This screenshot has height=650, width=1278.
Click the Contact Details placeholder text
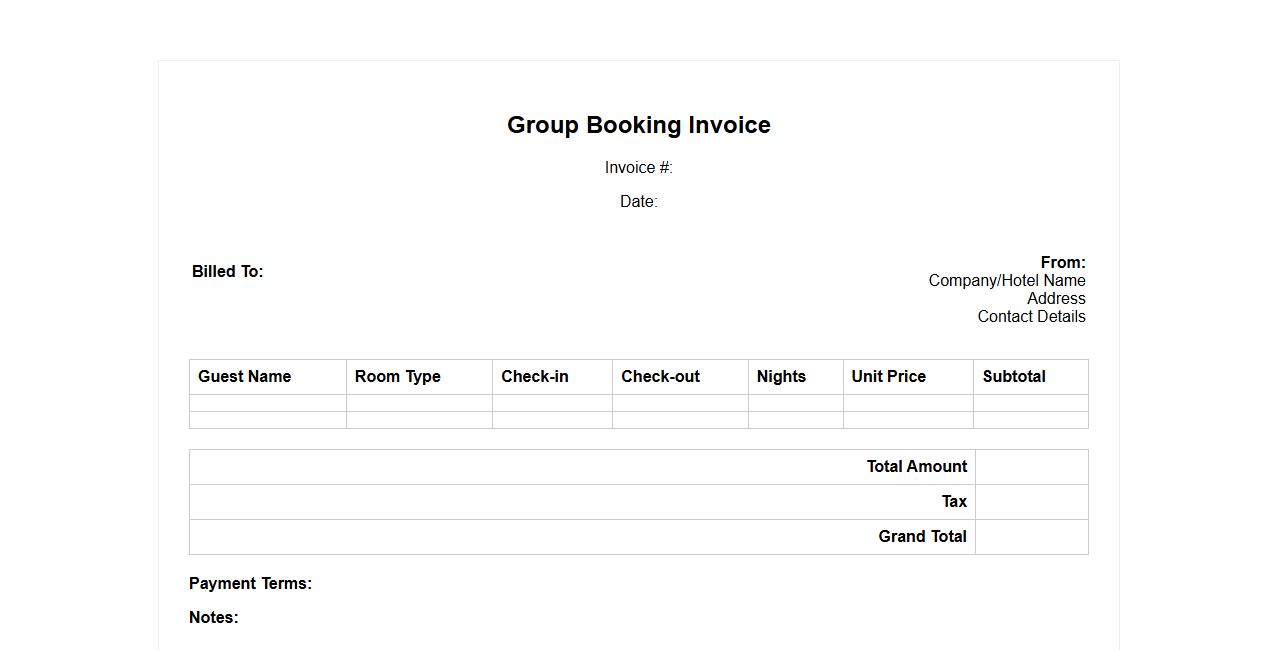pos(1031,316)
